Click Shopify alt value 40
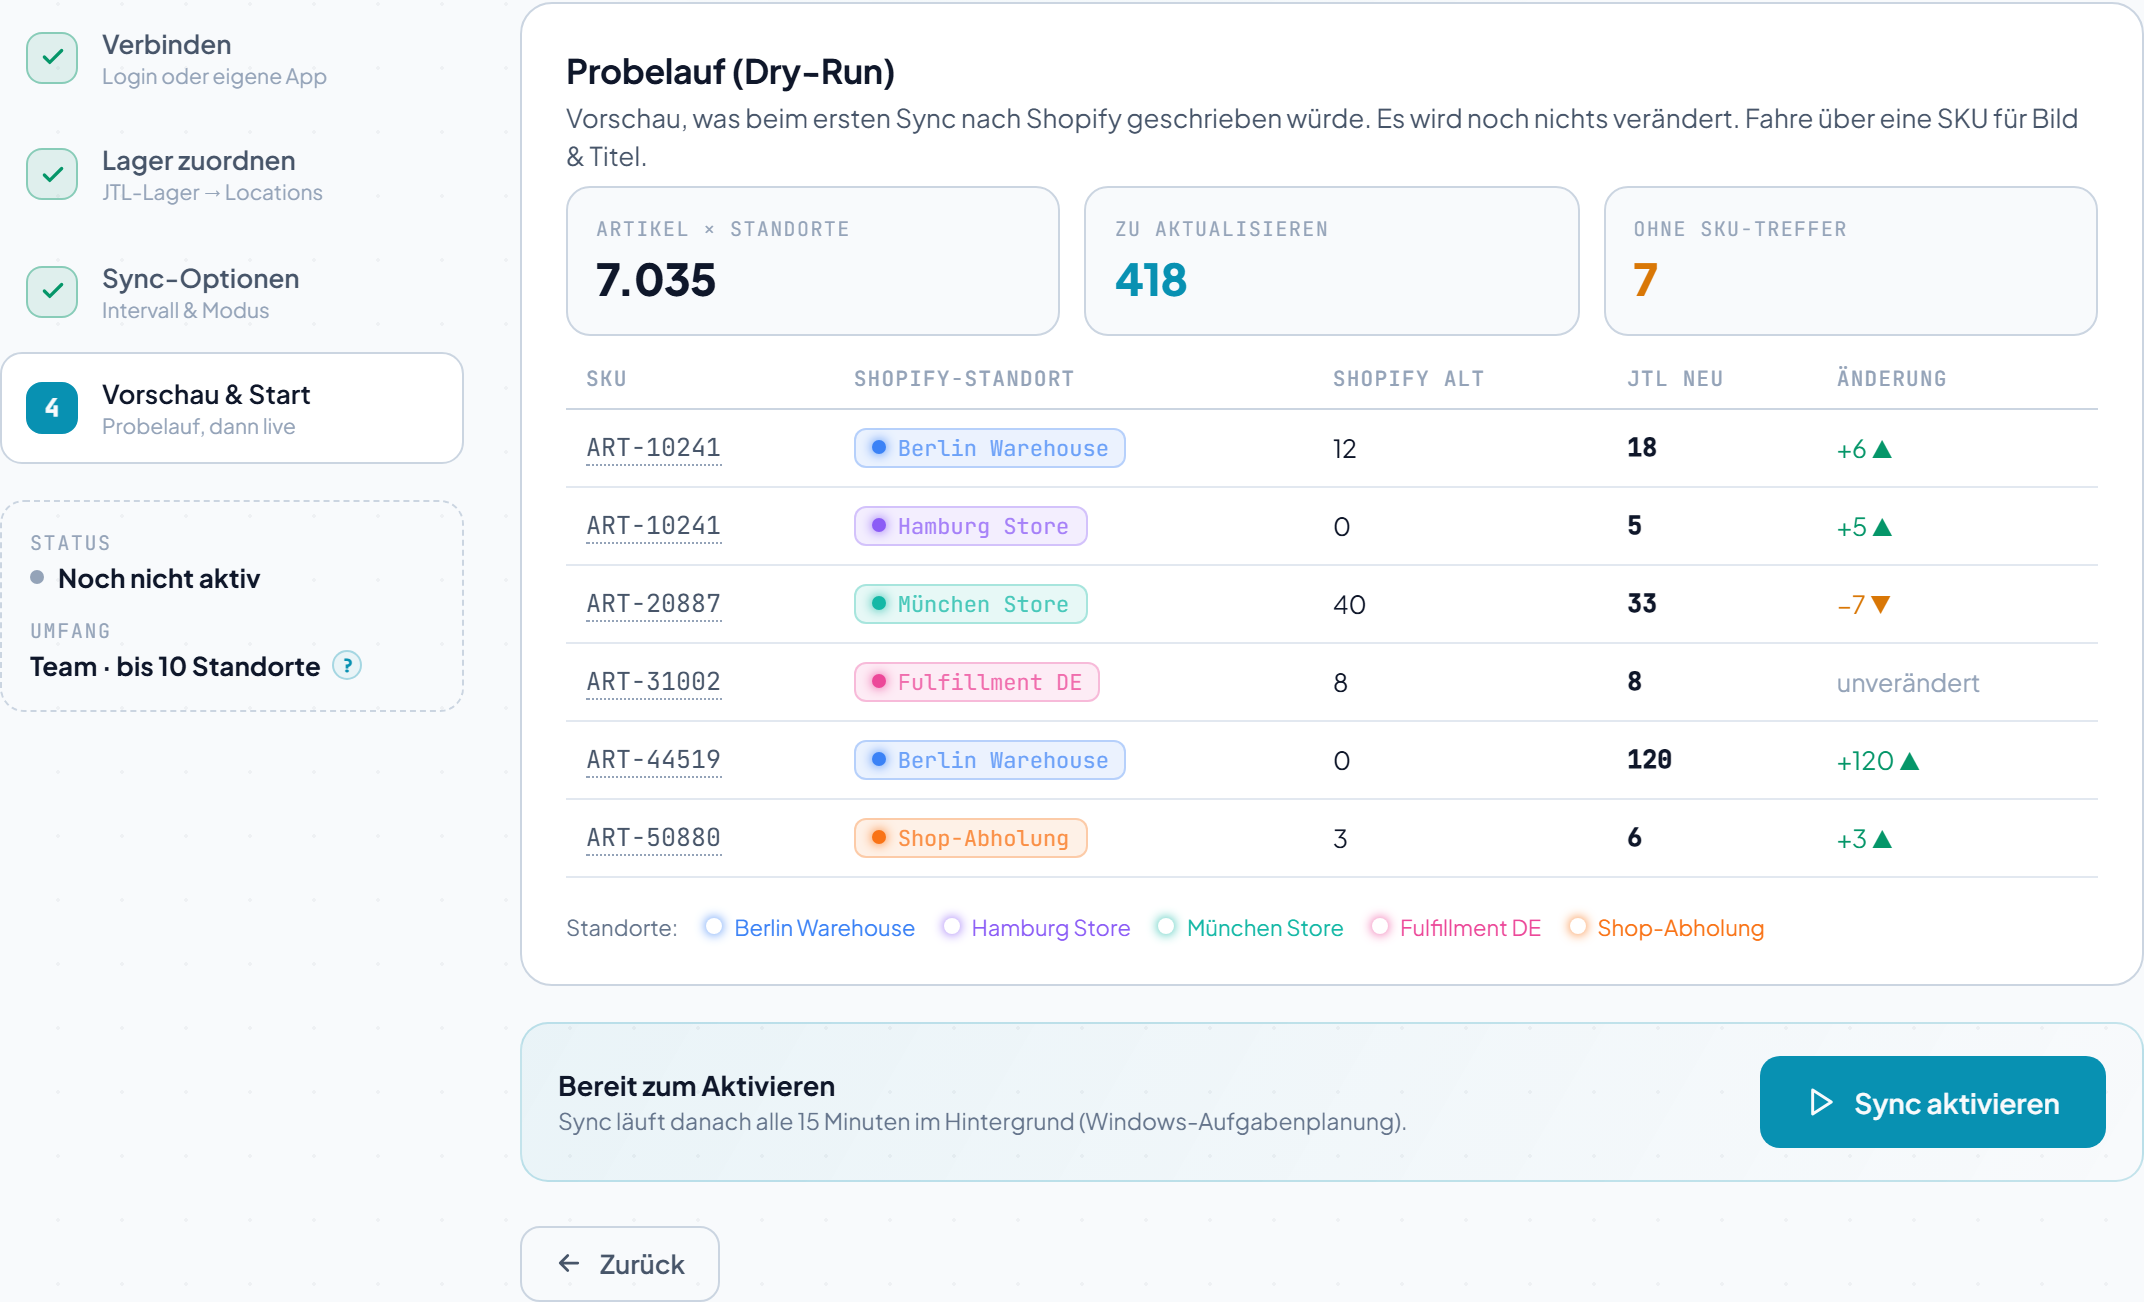2144x1302 pixels. pyautogui.click(x=1349, y=604)
